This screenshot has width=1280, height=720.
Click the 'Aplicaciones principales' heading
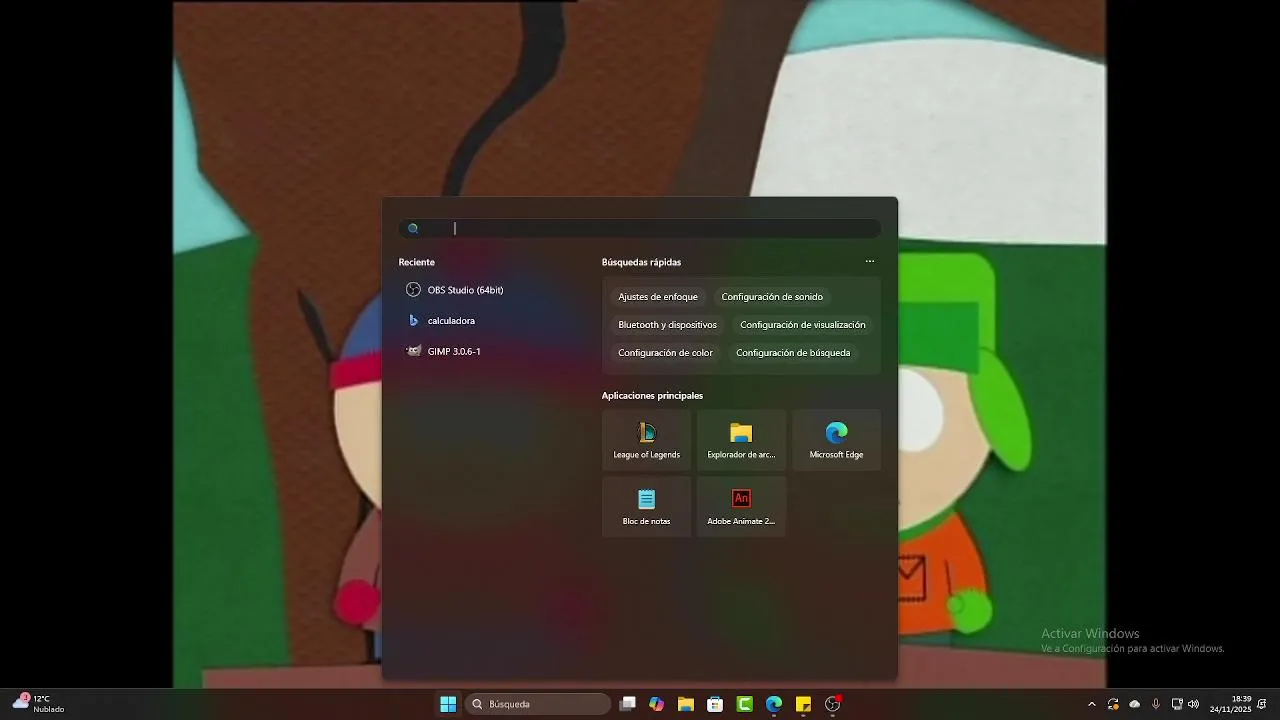point(652,396)
